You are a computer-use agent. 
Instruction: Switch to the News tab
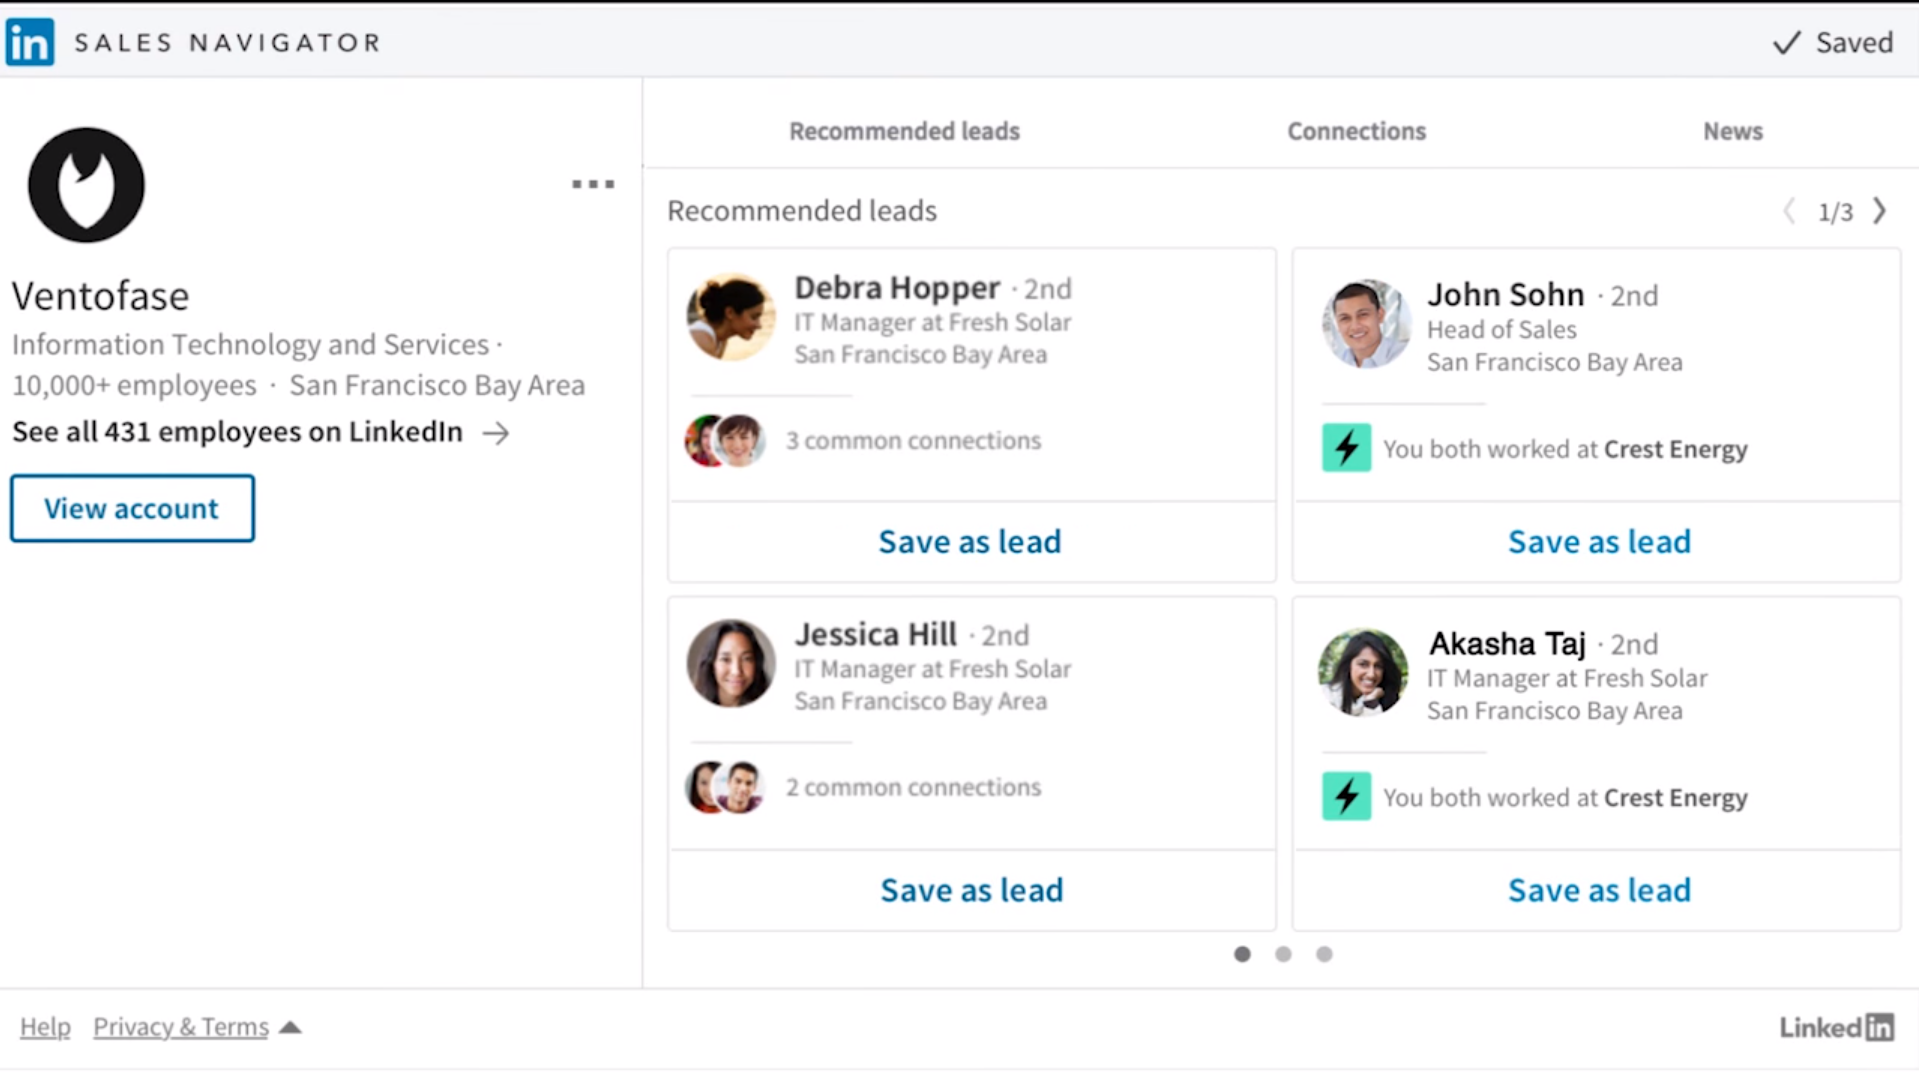(x=1733, y=131)
